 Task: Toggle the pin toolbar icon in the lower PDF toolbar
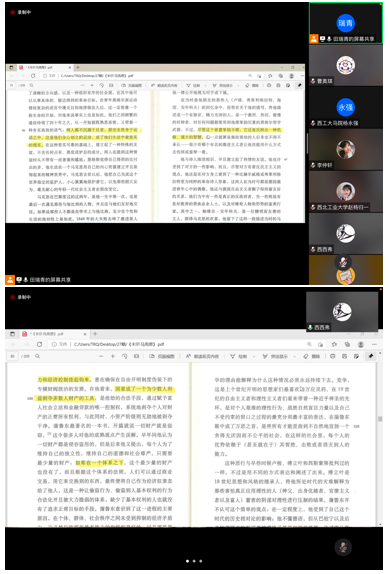371,356
